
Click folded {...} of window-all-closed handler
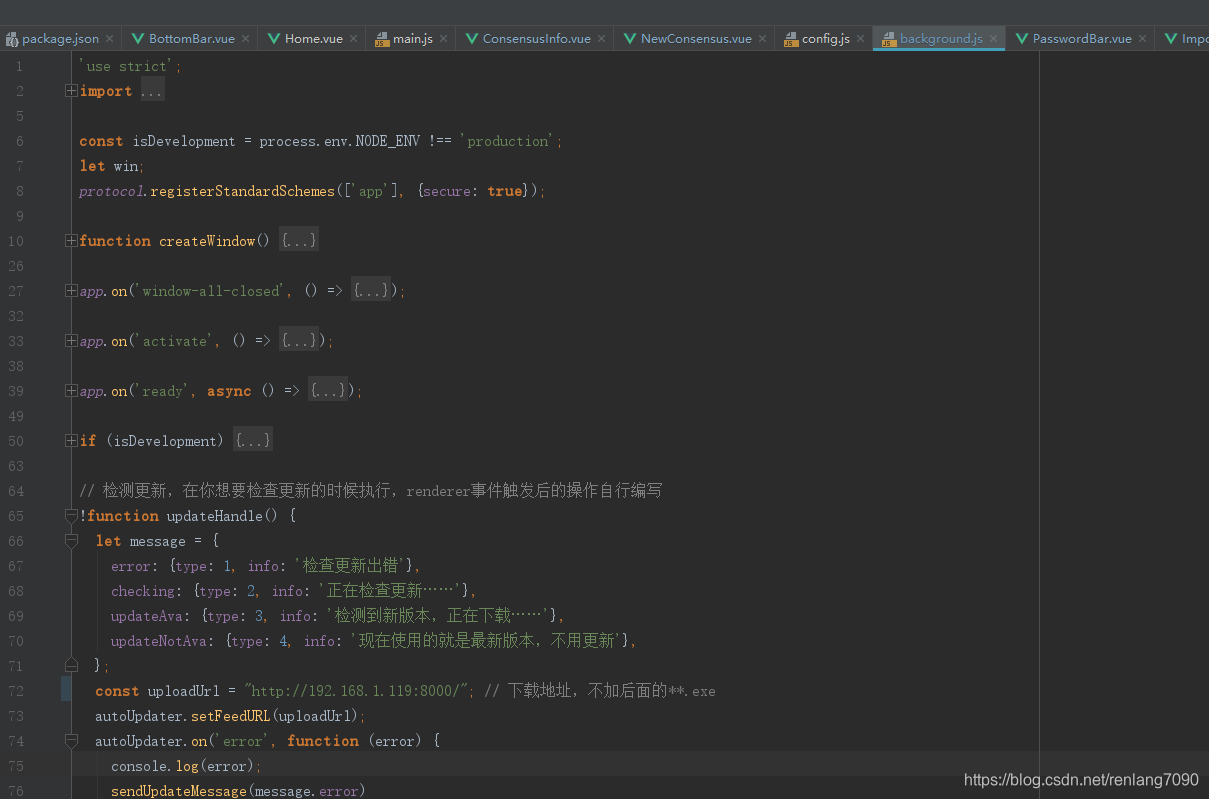[371, 291]
